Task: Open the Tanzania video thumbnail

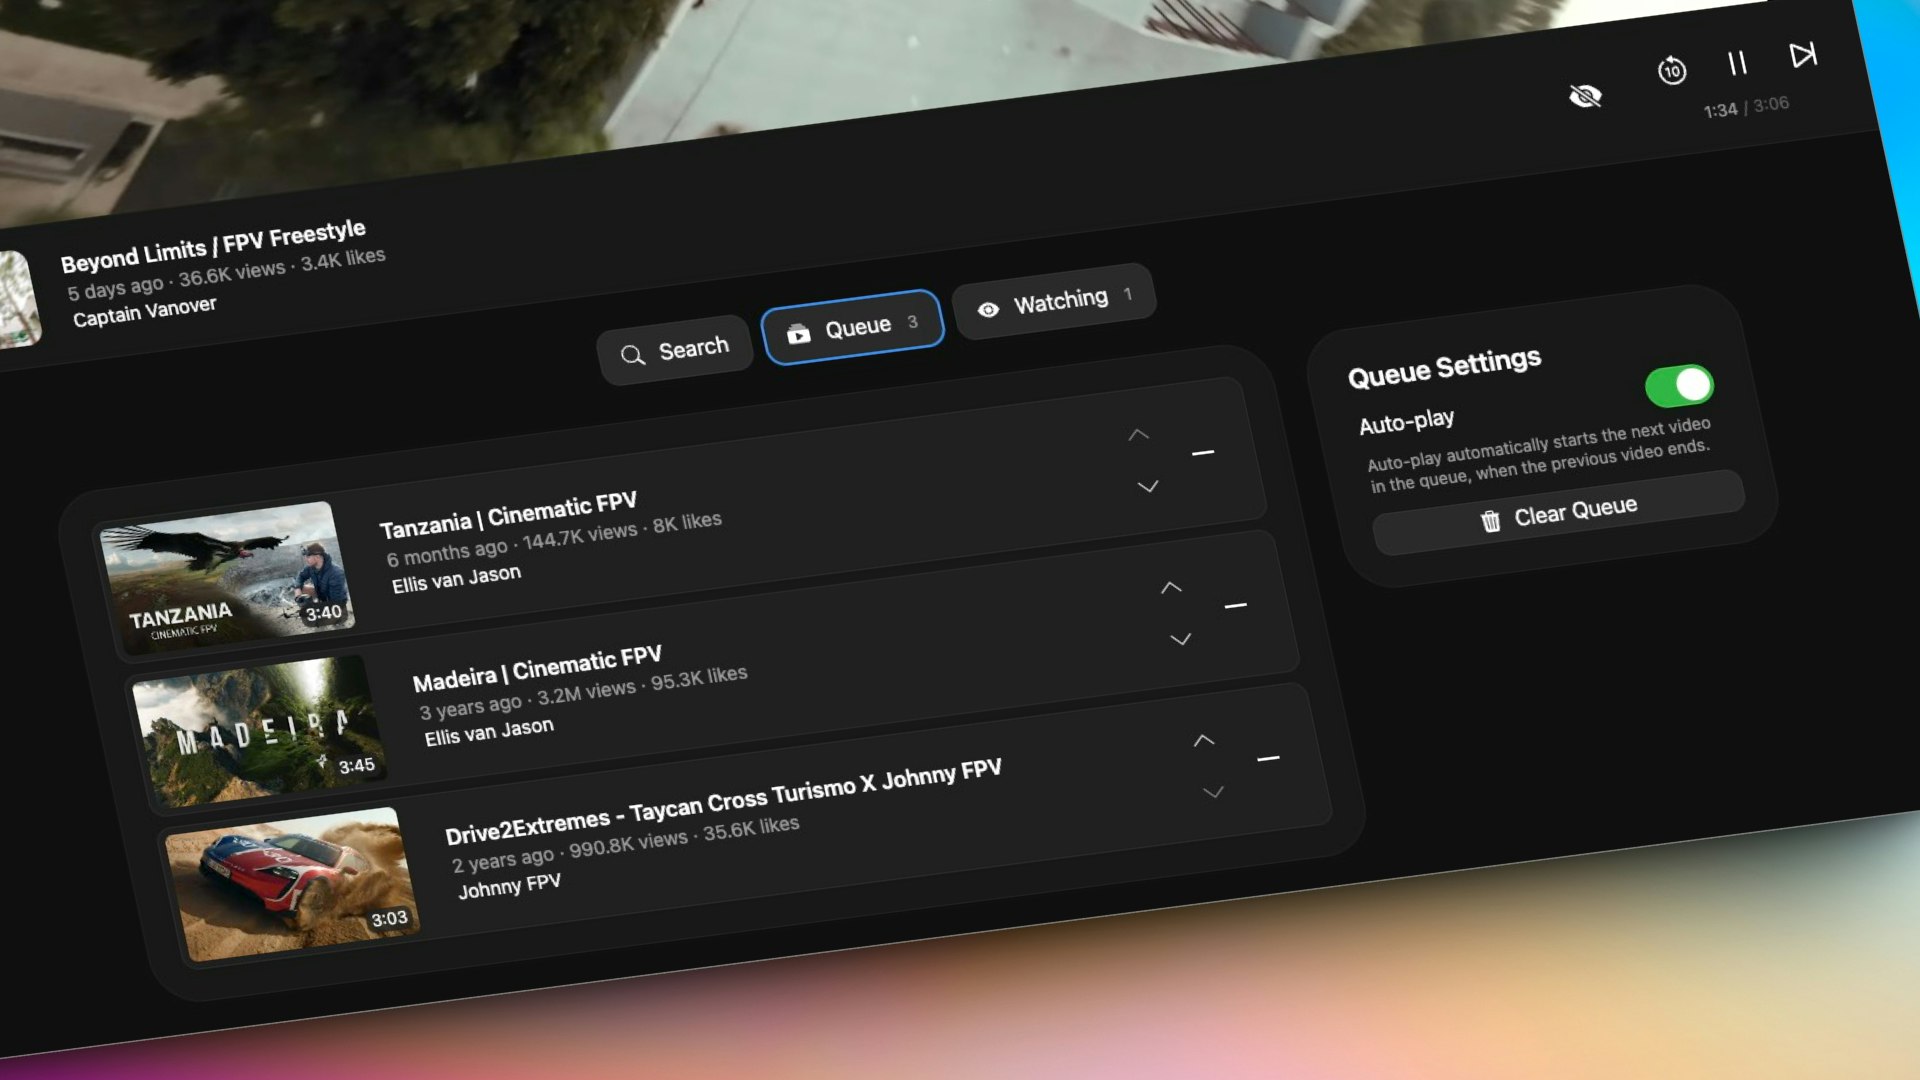Action: pyautogui.click(x=227, y=577)
